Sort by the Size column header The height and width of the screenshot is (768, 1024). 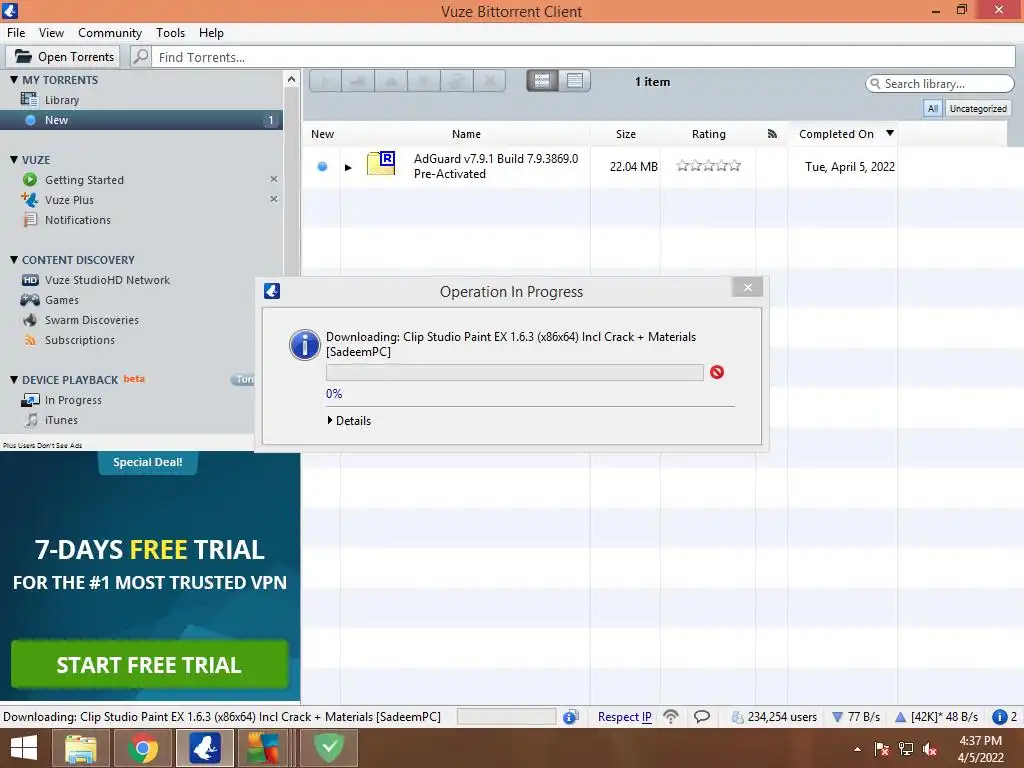tap(626, 134)
